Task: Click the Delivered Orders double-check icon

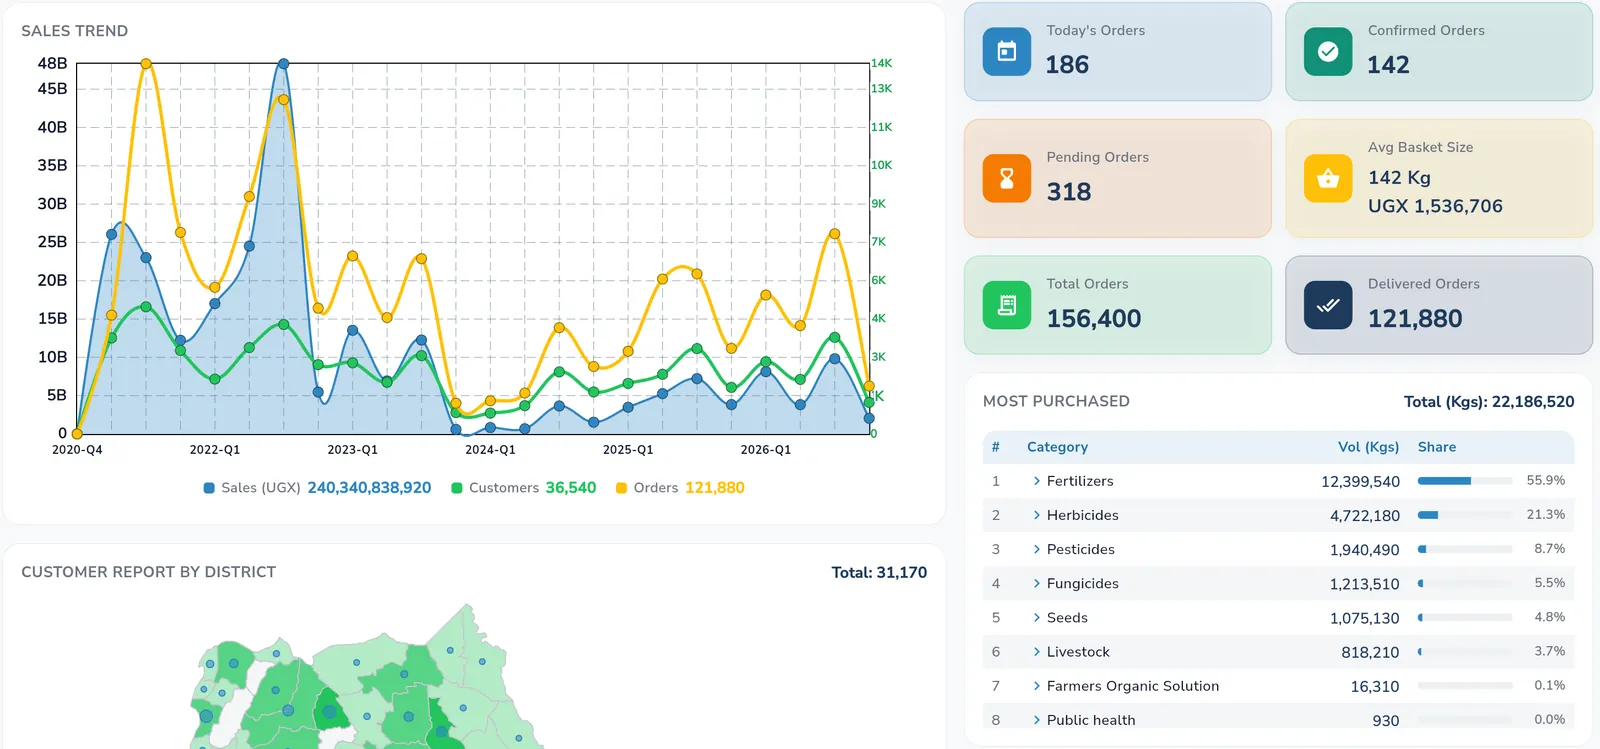Action: [x=1328, y=305]
